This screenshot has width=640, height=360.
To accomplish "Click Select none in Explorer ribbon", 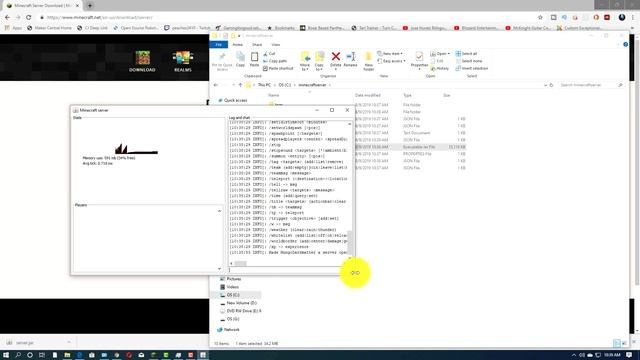I will coord(469,61).
